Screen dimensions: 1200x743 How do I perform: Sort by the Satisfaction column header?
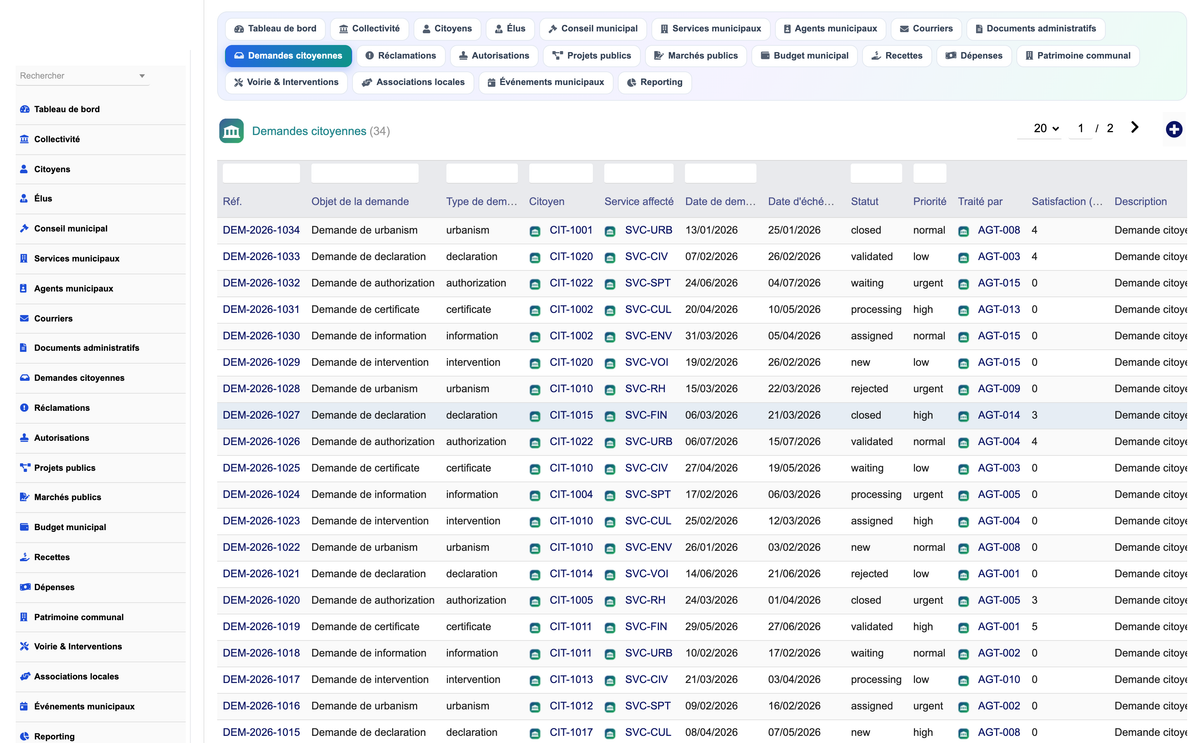[1067, 201]
